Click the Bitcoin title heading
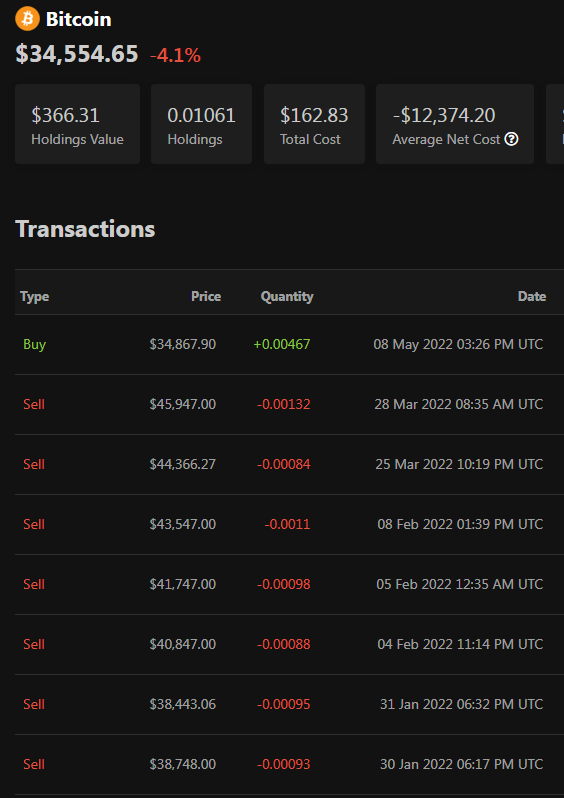 pos(78,19)
